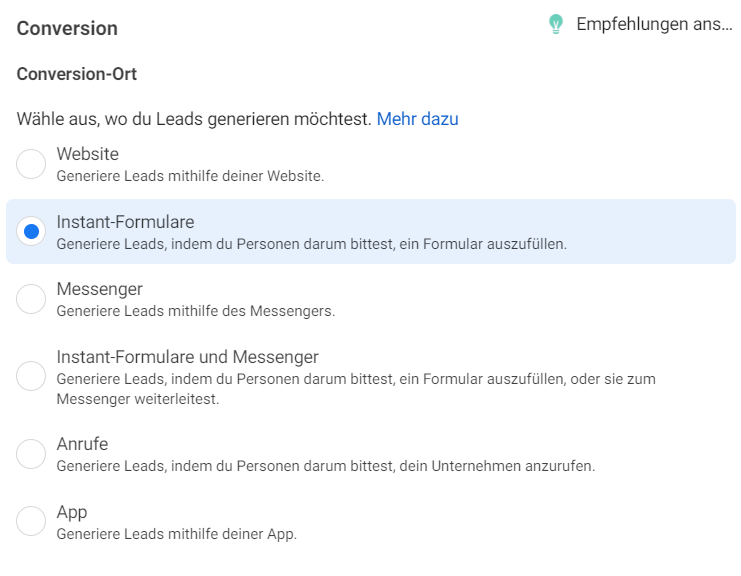Open the 'Empfehlungen ans…' recommendations button

tap(640, 24)
